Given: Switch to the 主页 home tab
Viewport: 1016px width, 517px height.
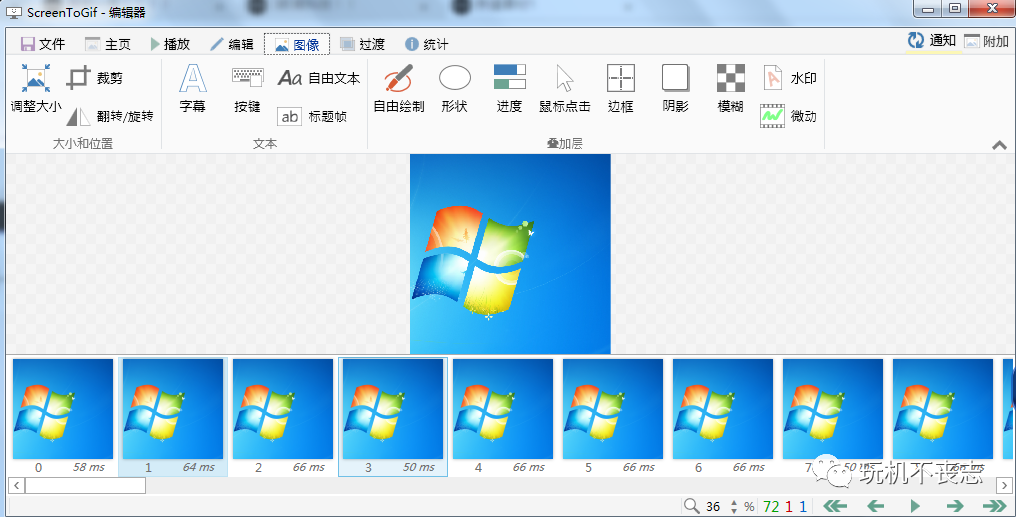Looking at the screenshot, I should [108, 44].
